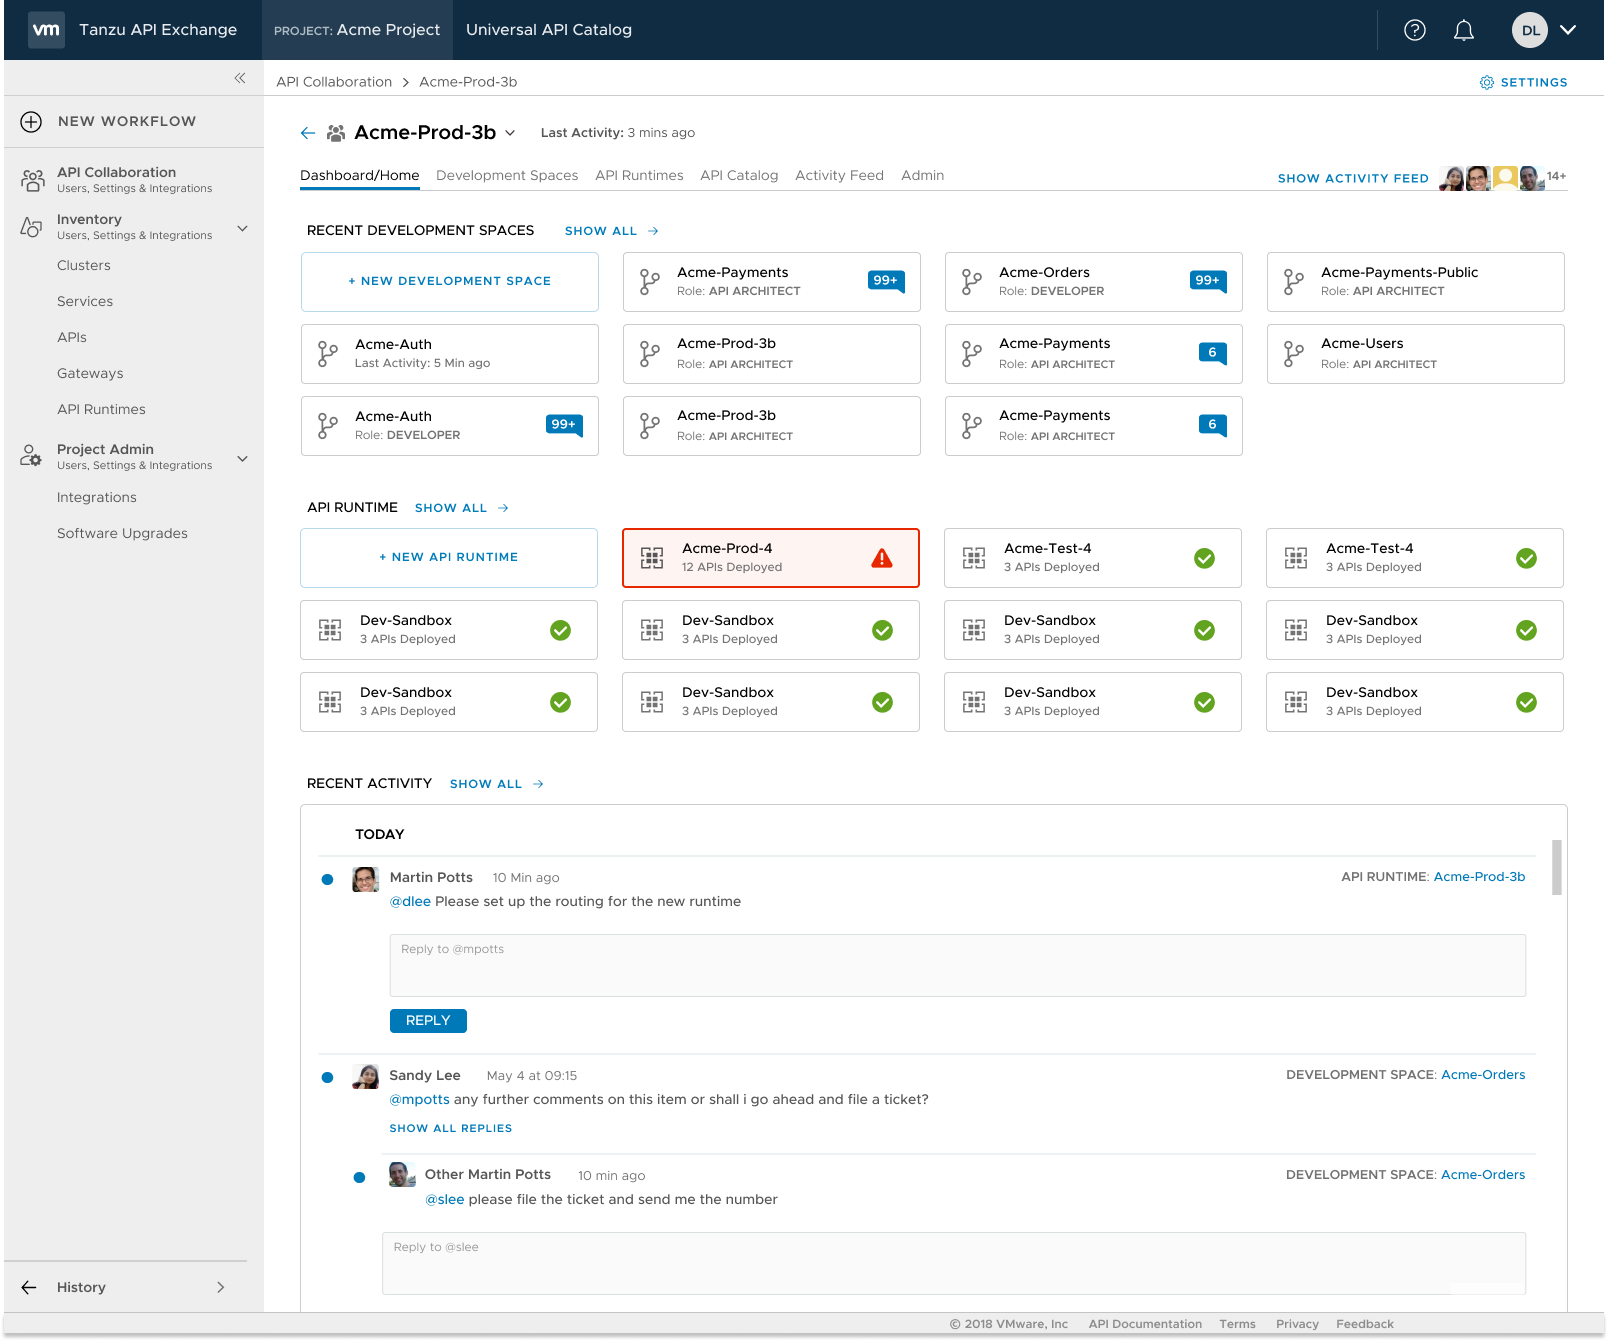
Task: Click the back arrow beside Acme-Prod-3b title
Action: click(x=308, y=133)
